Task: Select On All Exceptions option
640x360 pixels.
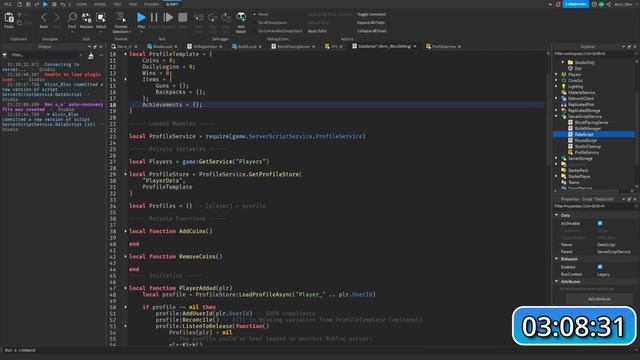Action: (x=273, y=22)
